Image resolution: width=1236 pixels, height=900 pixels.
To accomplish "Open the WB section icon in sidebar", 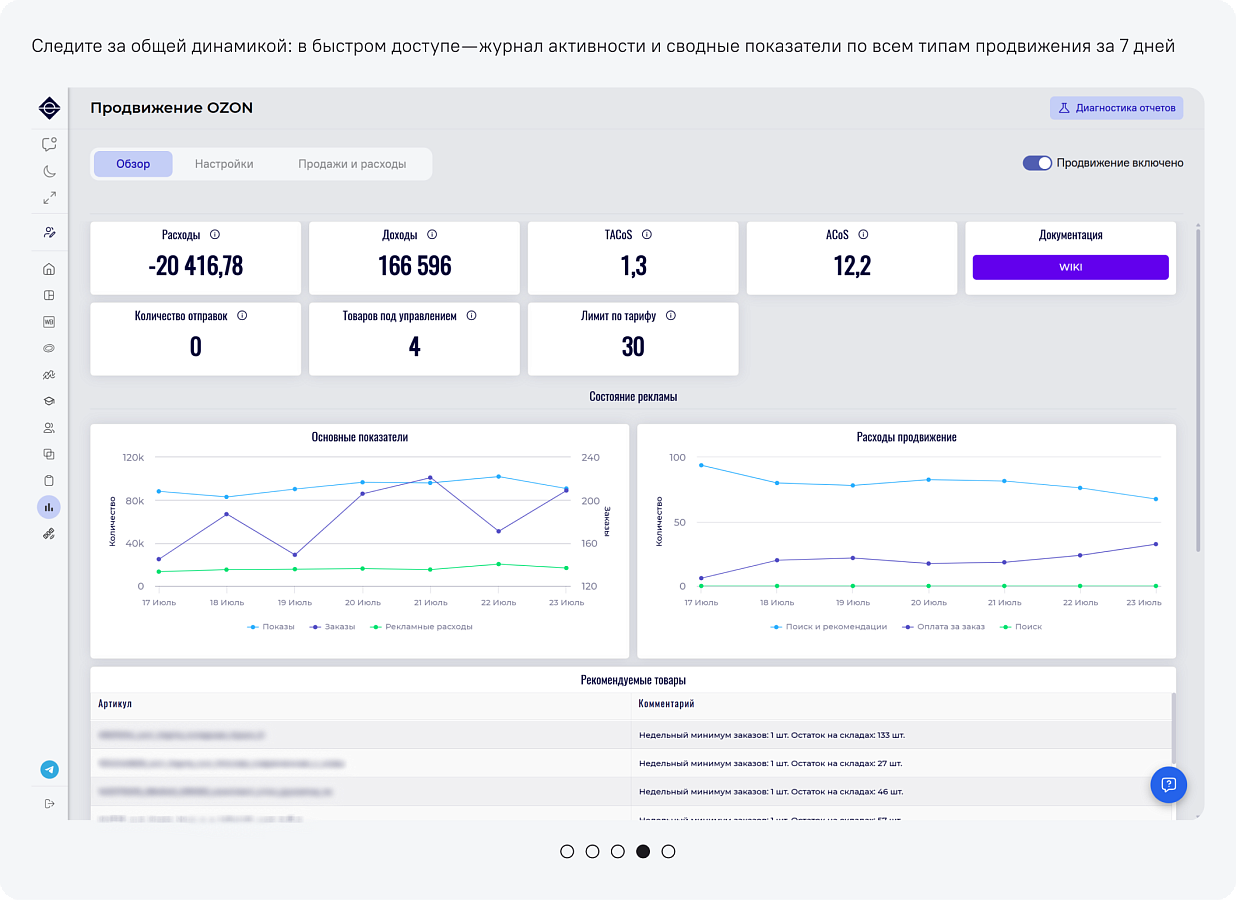I will (x=49, y=322).
